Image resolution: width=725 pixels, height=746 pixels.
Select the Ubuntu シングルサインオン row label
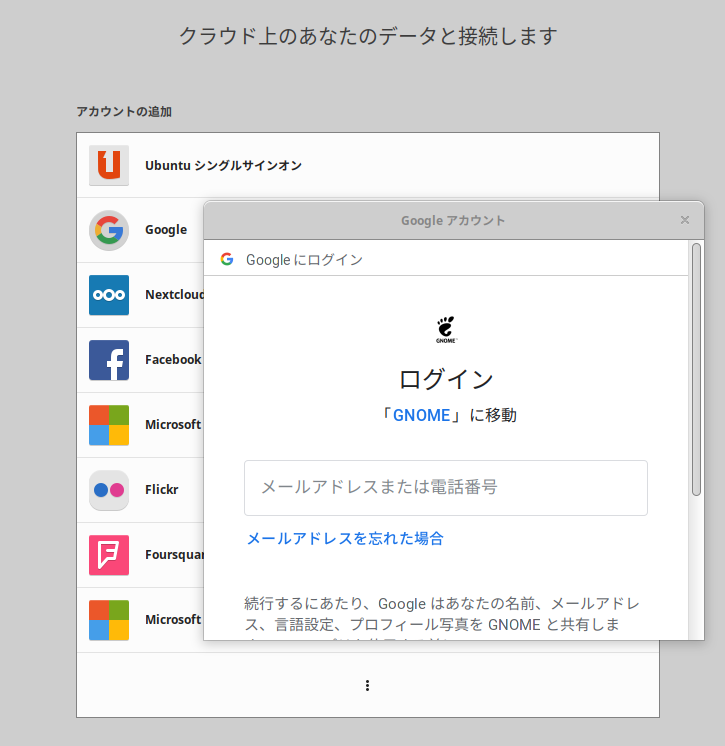pos(224,166)
